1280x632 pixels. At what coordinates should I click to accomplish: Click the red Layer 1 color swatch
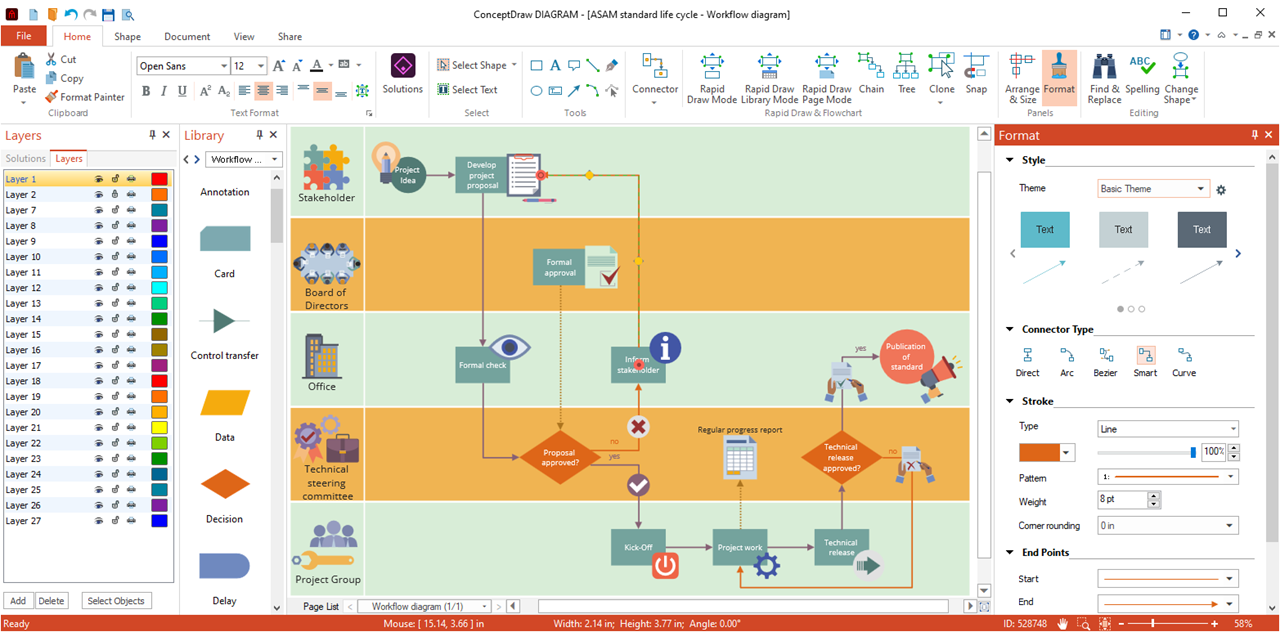click(x=159, y=179)
